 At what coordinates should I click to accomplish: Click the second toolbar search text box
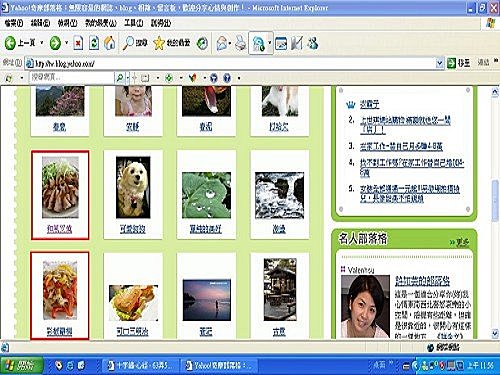(71, 78)
